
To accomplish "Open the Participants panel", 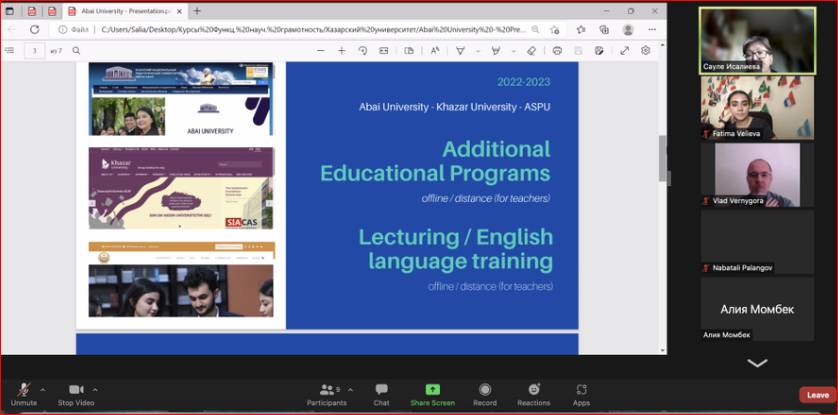I will [x=327, y=395].
